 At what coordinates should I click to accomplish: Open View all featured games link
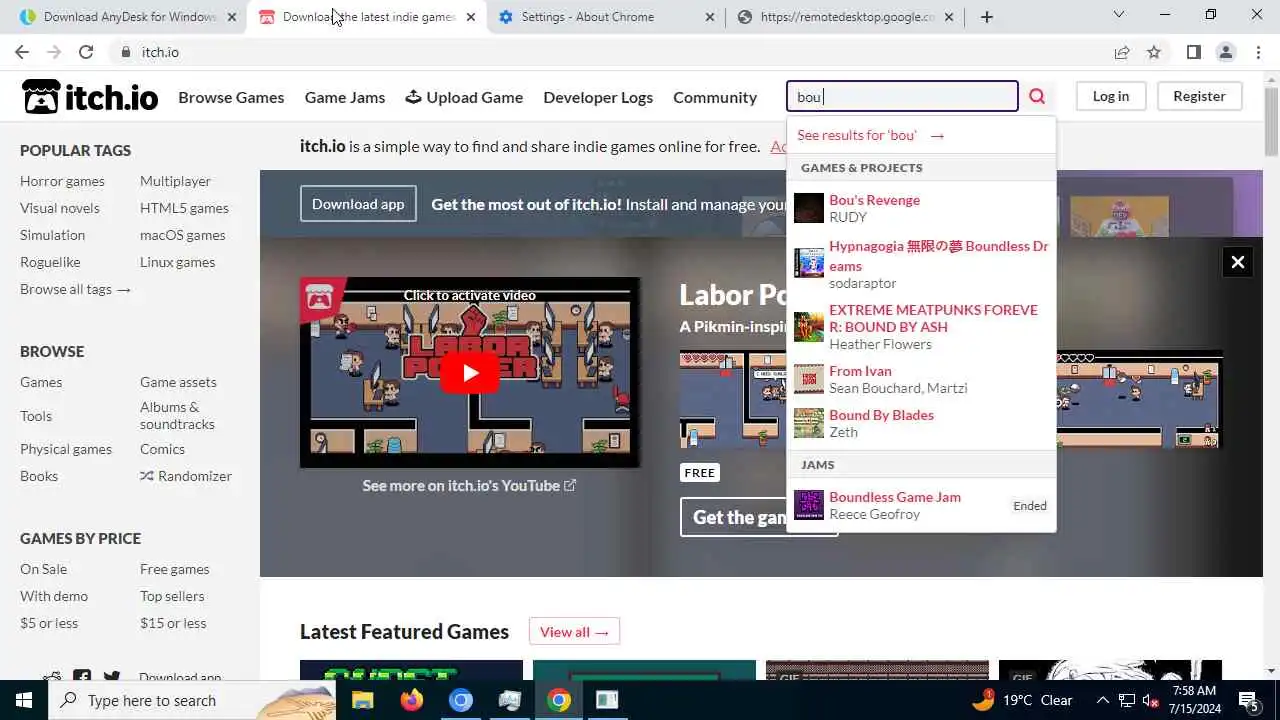574,632
